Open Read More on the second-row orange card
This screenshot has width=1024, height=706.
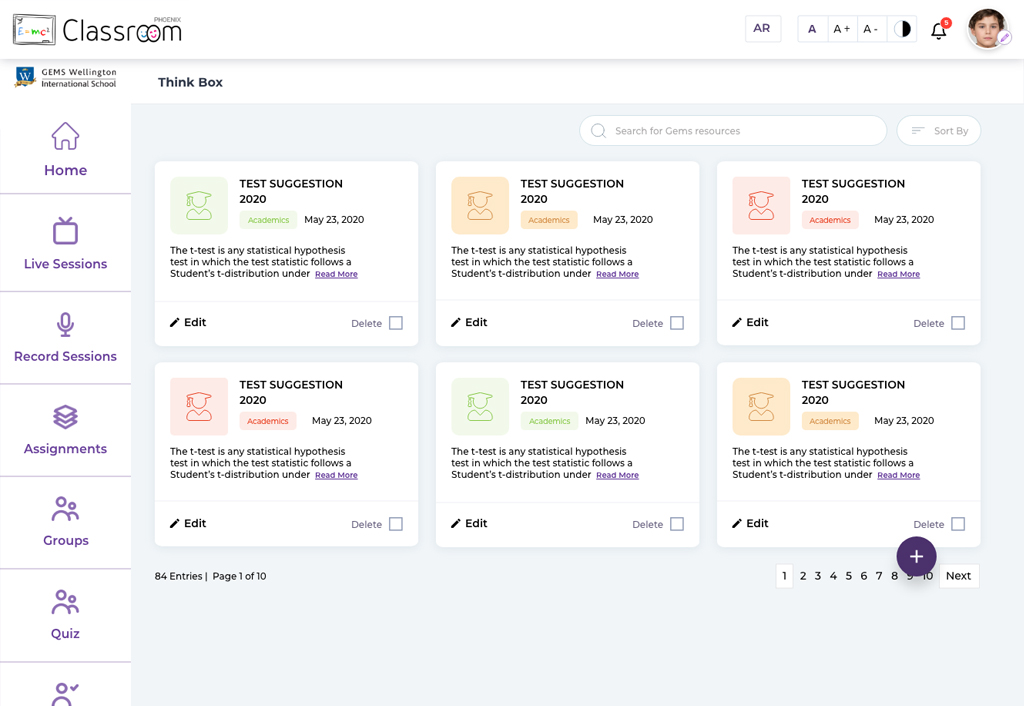(899, 475)
